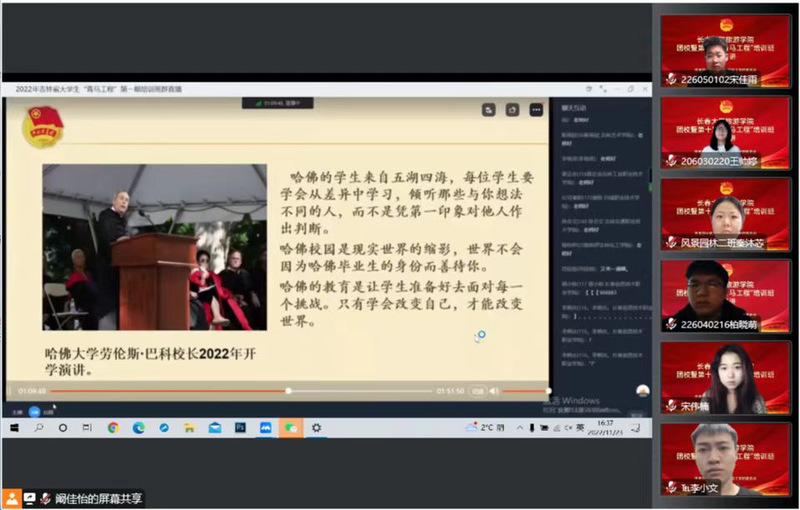The width and height of the screenshot is (800, 510).
Task: Select participant tile 206030220王帅哆
Action: coord(725,133)
